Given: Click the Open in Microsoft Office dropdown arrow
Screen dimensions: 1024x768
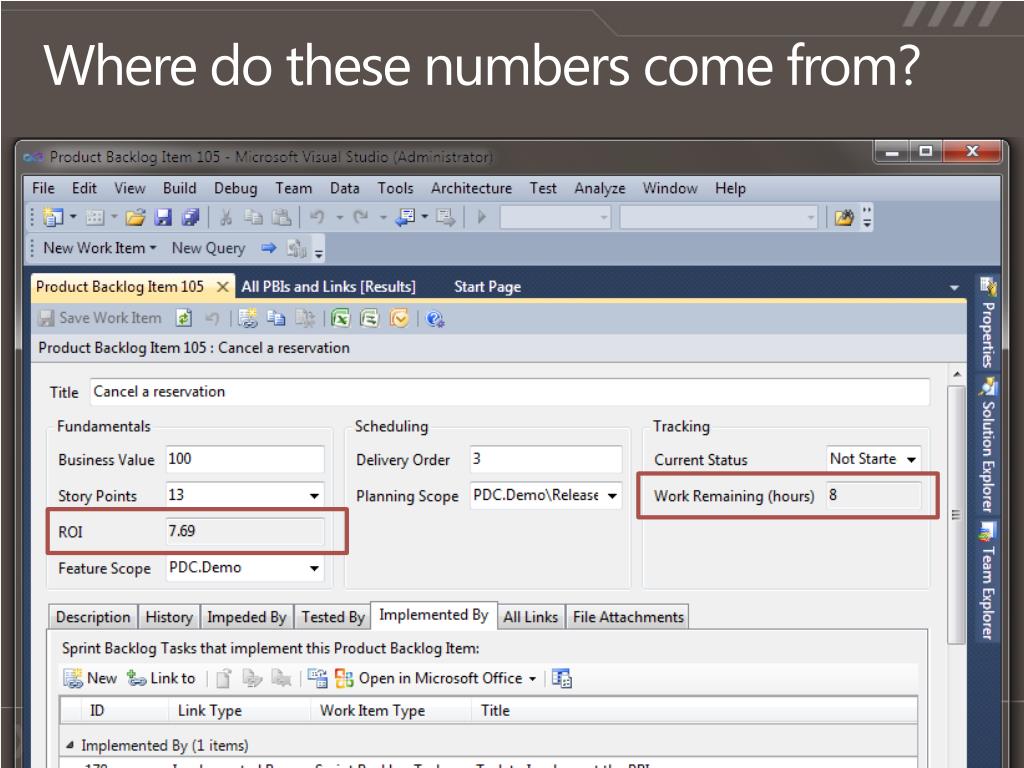Looking at the screenshot, I should tap(532, 679).
